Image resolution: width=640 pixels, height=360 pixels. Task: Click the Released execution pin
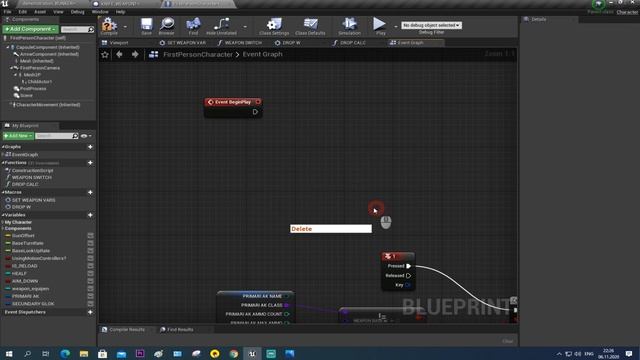tap(408, 276)
